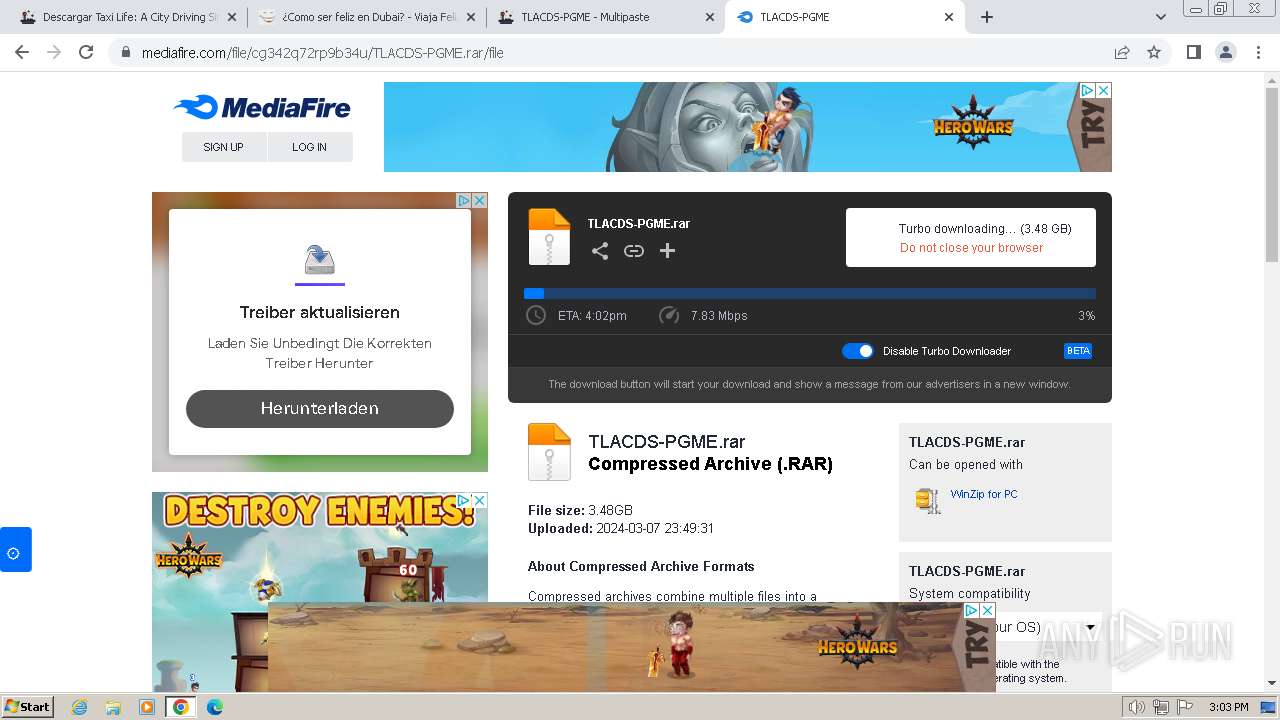Click the share icon under TLACDS-PGME.rar
The height and width of the screenshot is (720, 1280).
(x=600, y=251)
